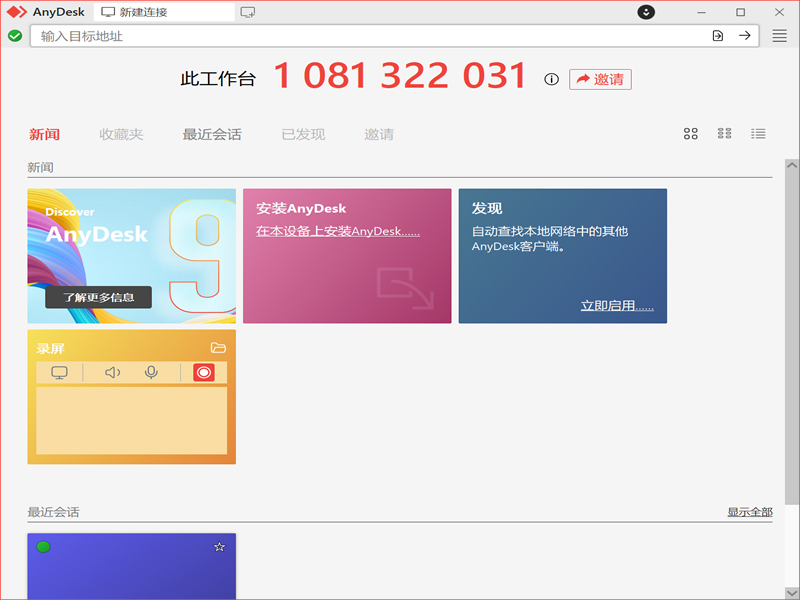
Task: Open the hamburger main menu
Action: [x=779, y=36]
